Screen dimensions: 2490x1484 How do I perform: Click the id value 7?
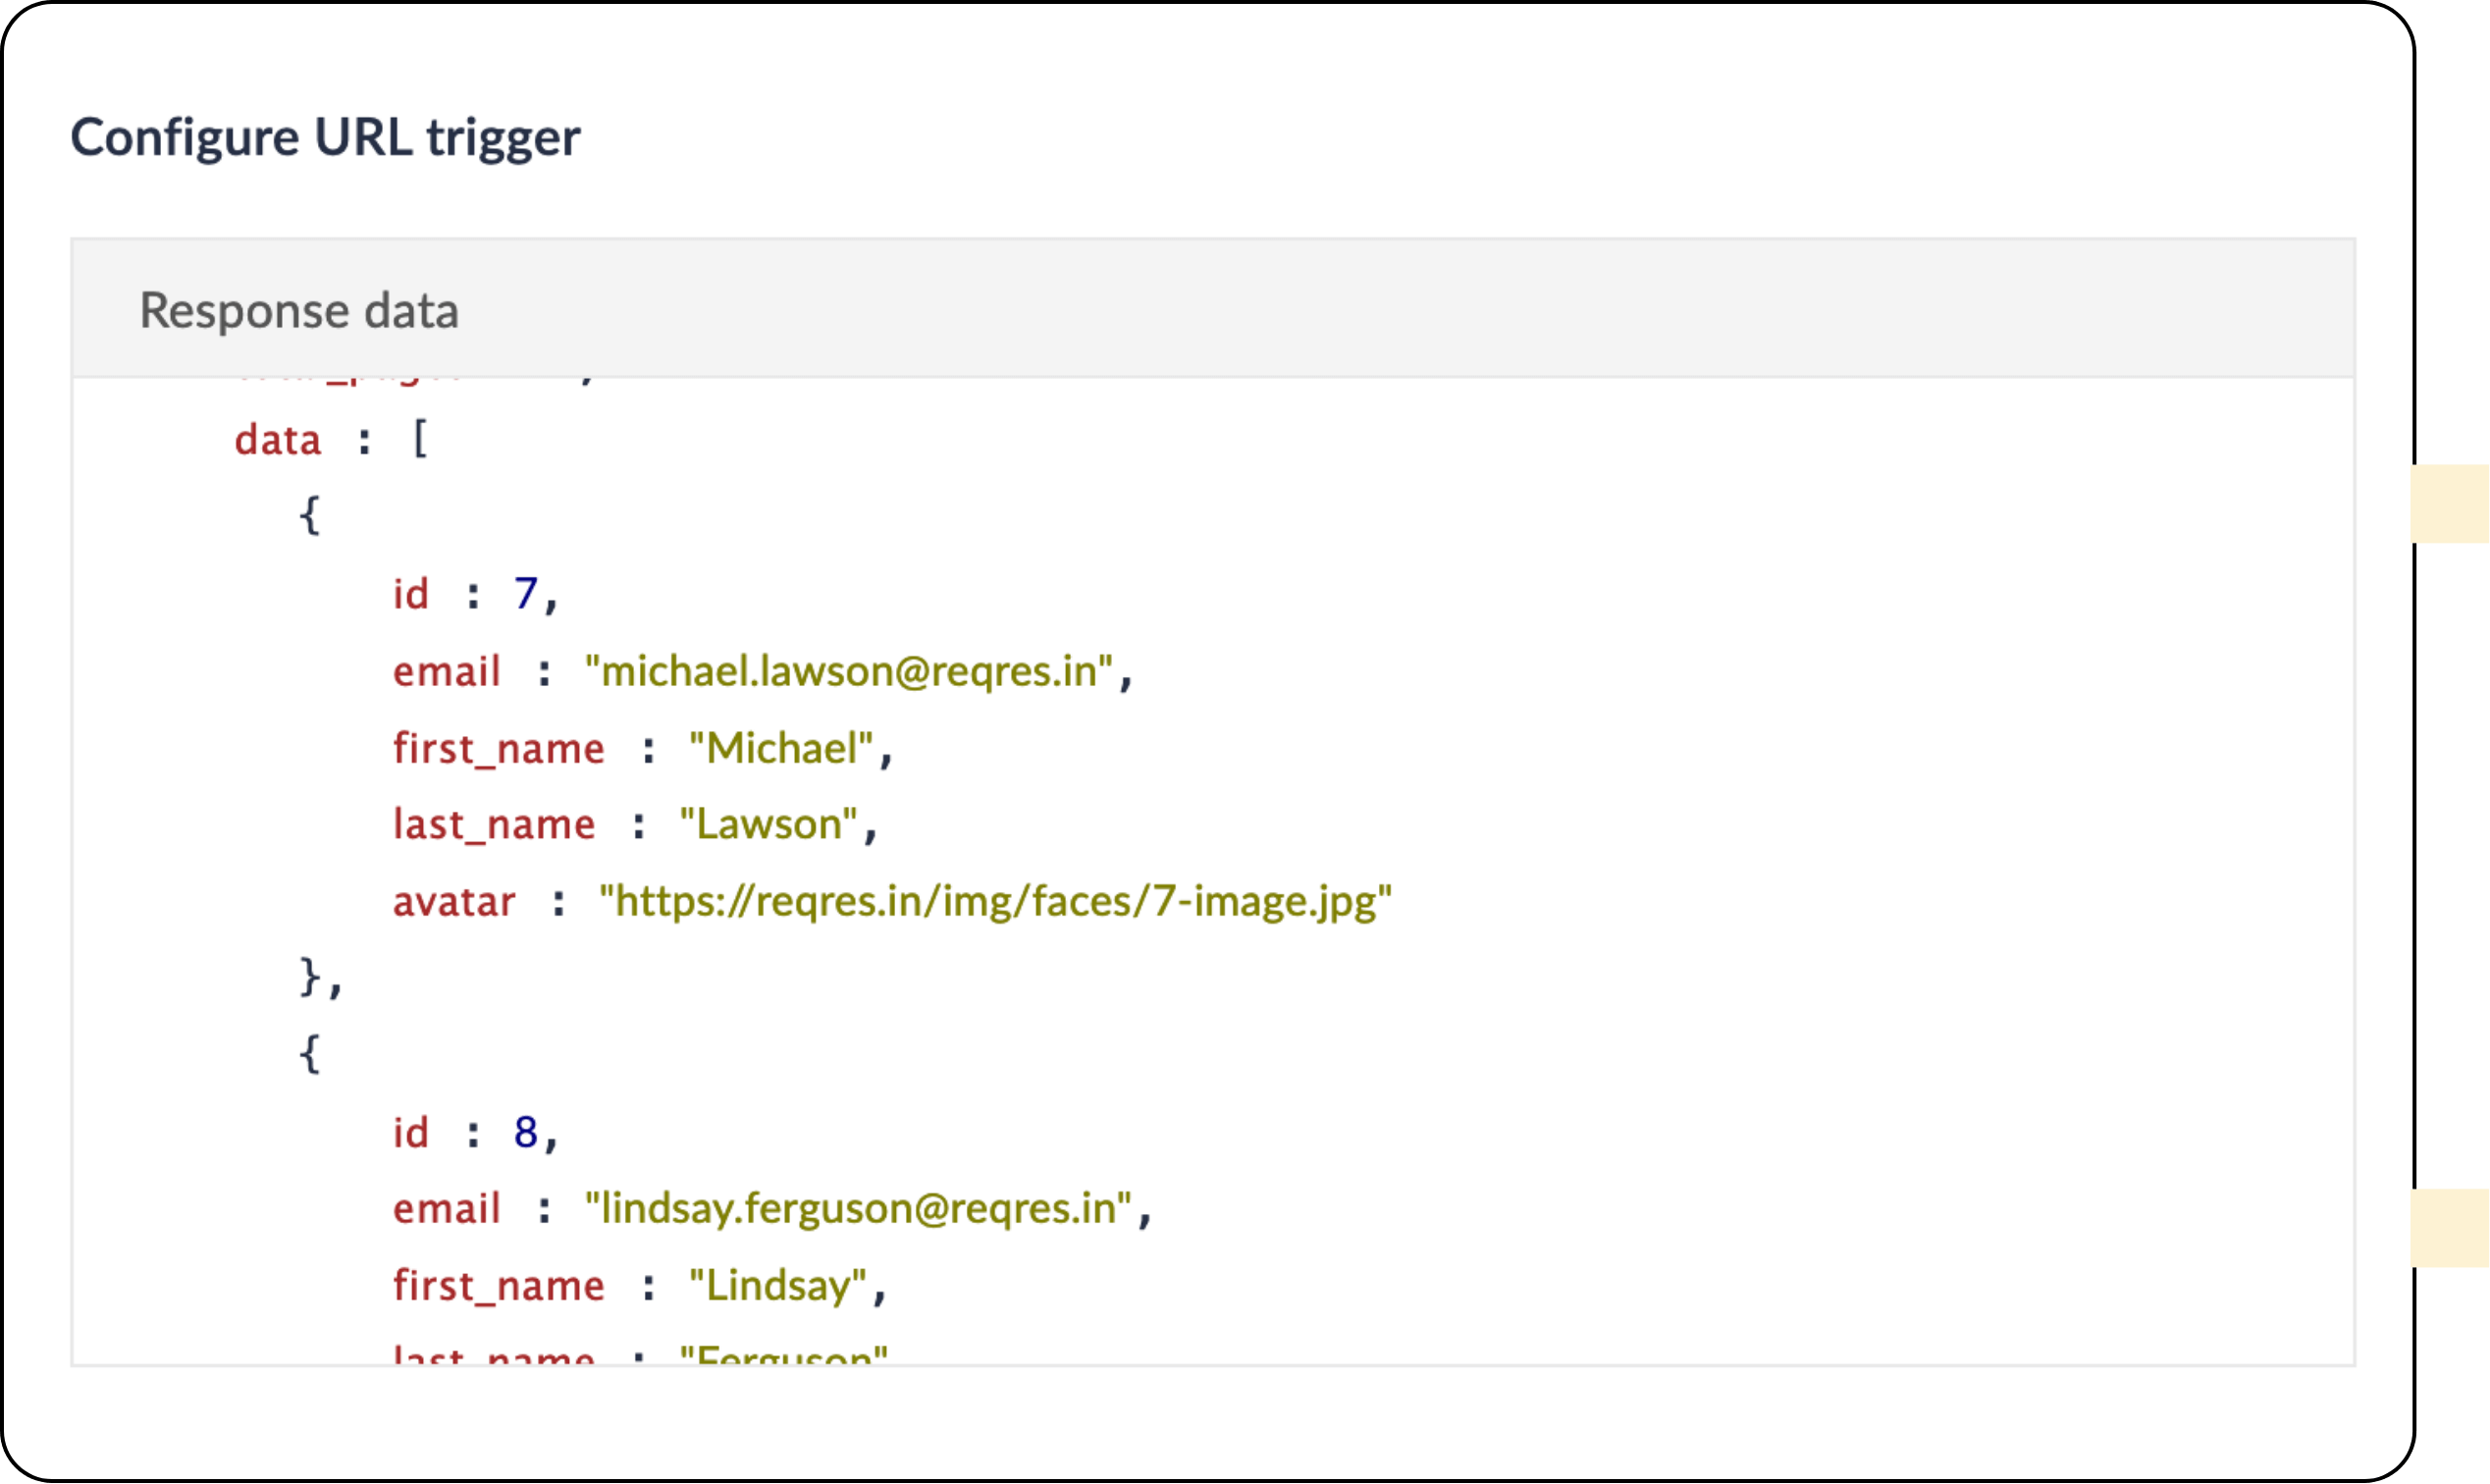[525, 594]
